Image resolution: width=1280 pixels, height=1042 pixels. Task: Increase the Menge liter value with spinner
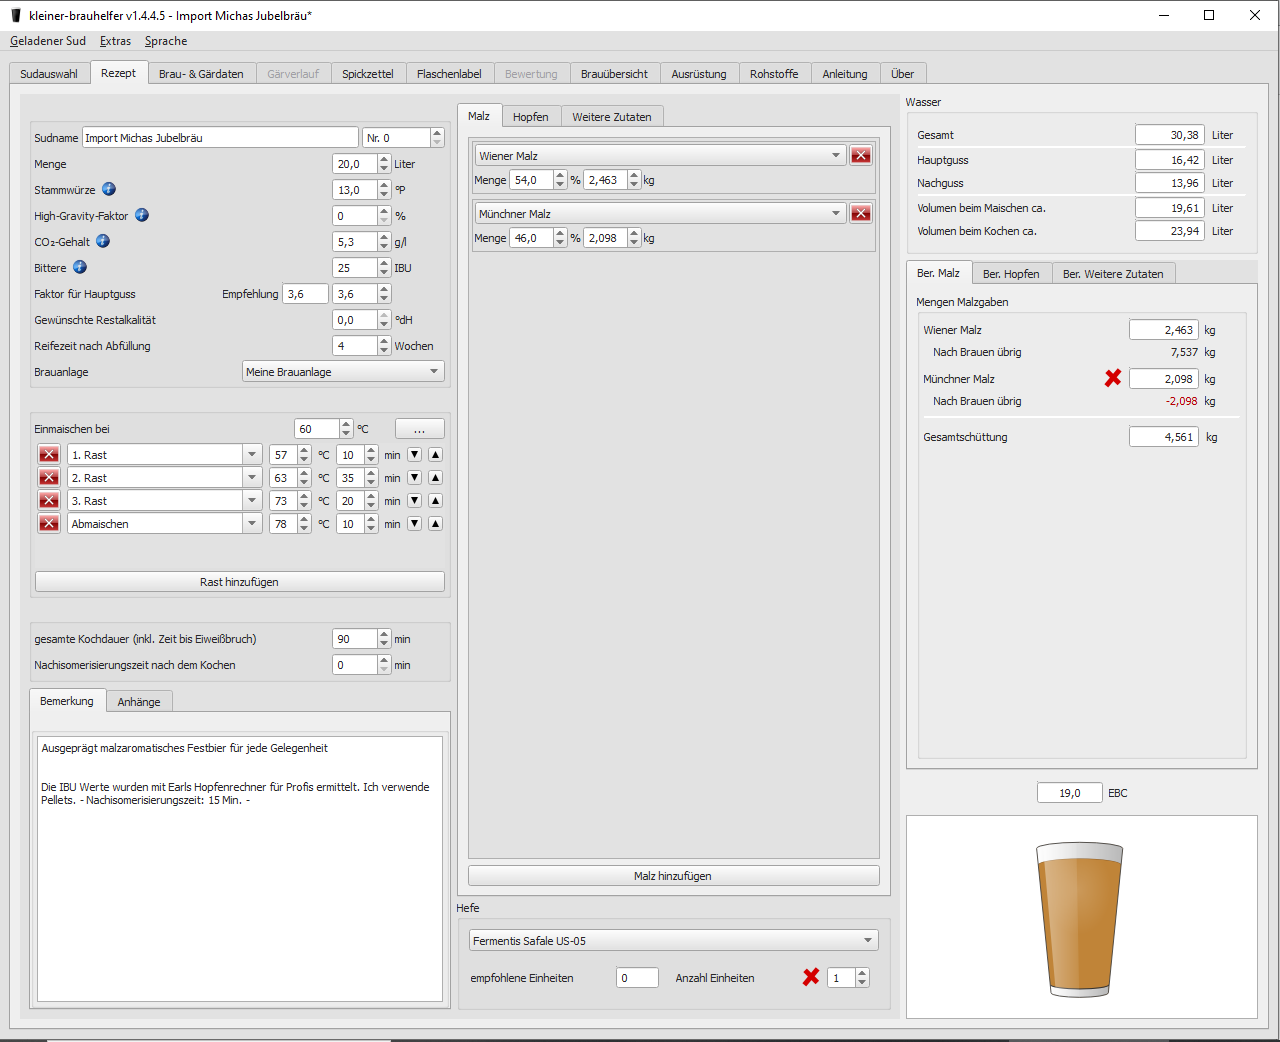(x=384, y=159)
